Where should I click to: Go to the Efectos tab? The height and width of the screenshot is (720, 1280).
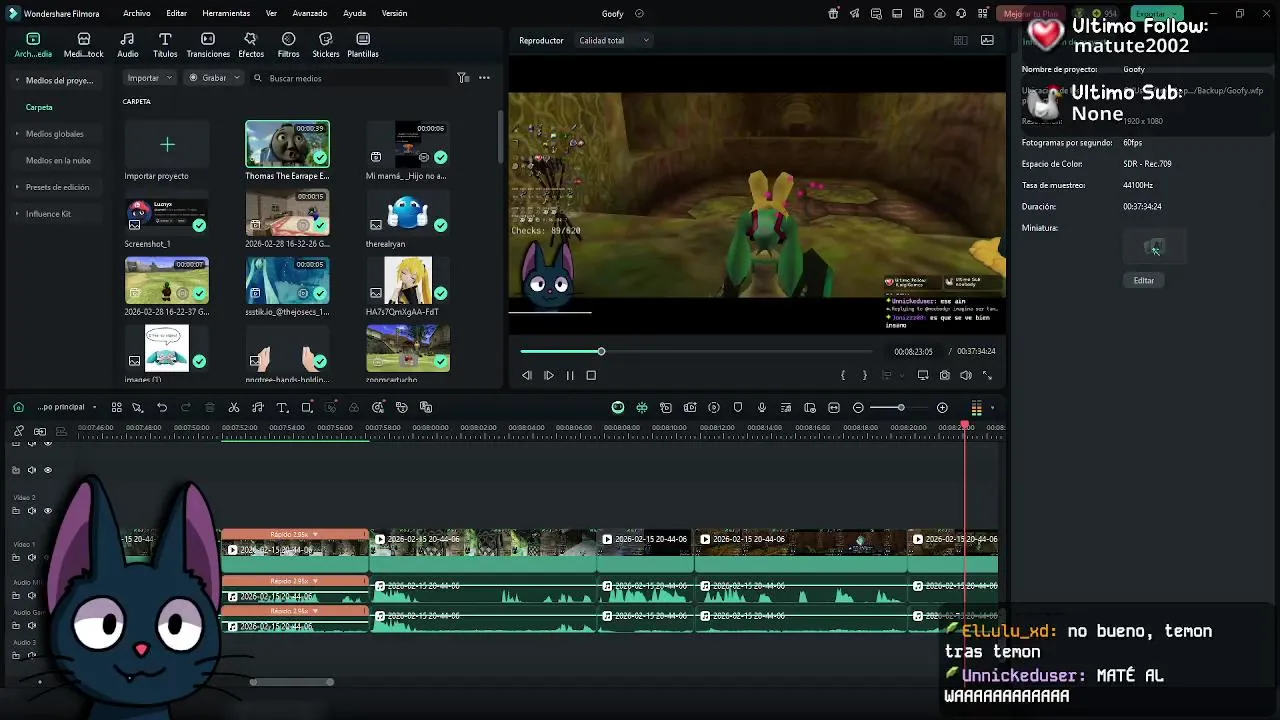pyautogui.click(x=251, y=45)
